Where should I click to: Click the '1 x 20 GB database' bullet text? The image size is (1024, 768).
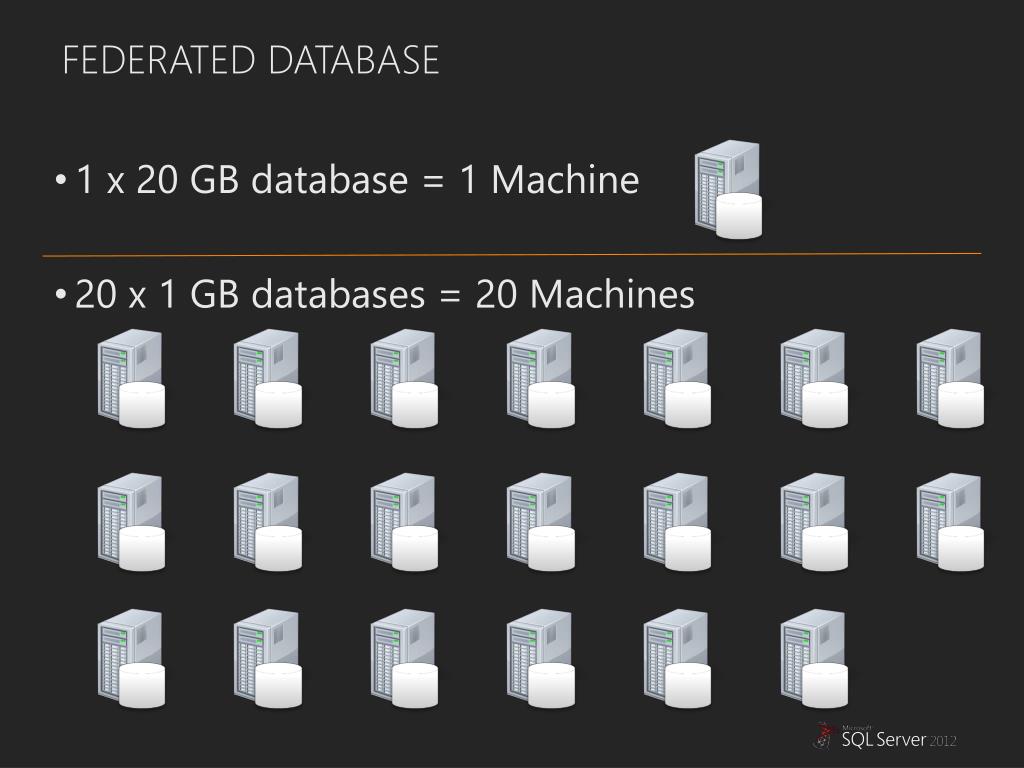tap(242, 179)
